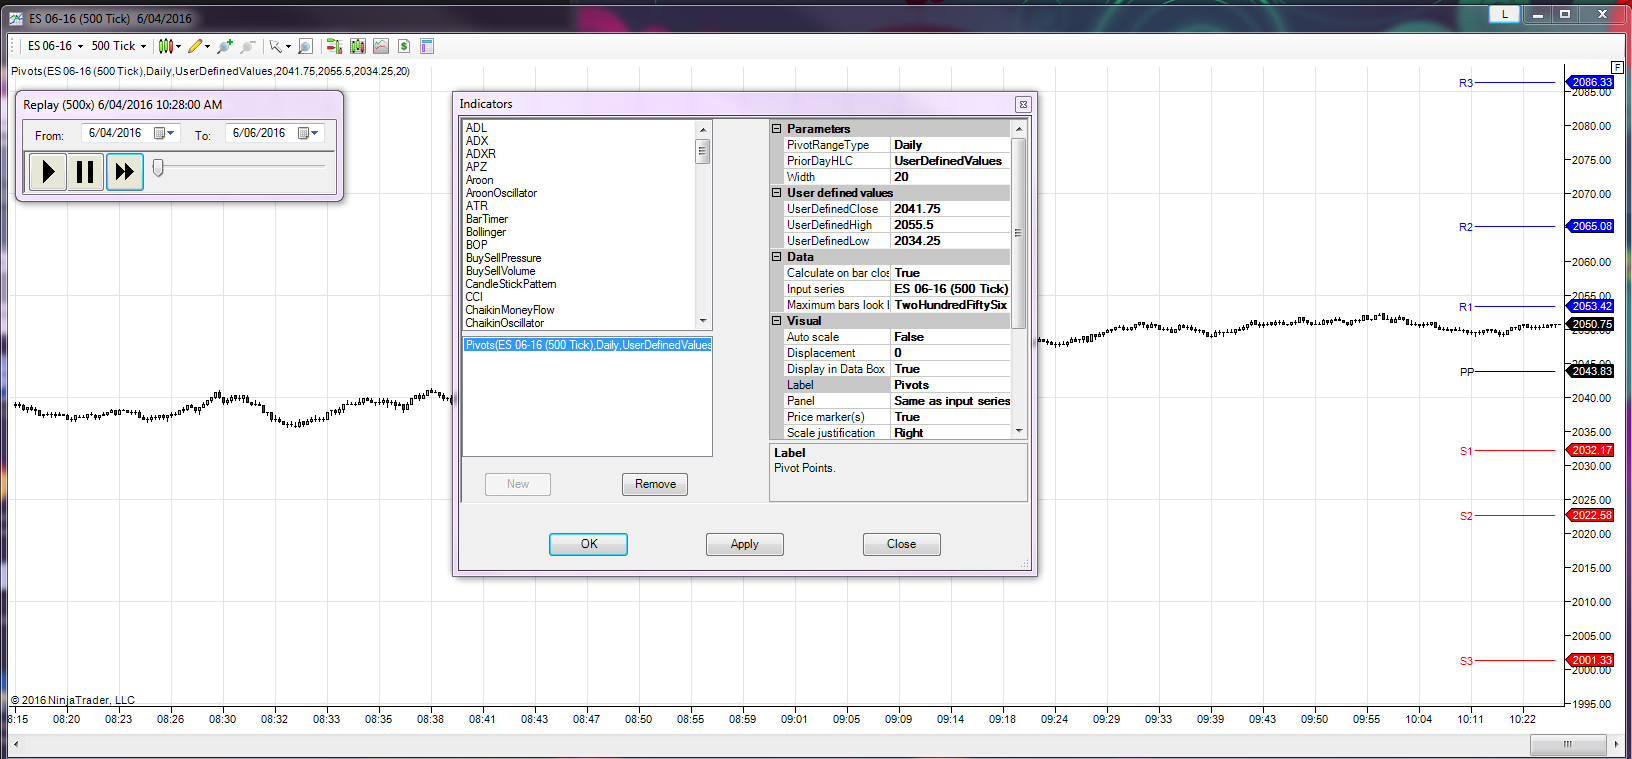This screenshot has width=1632, height=759.
Task: Click OK in the Indicators dialog
Action: tap(588, 544)
